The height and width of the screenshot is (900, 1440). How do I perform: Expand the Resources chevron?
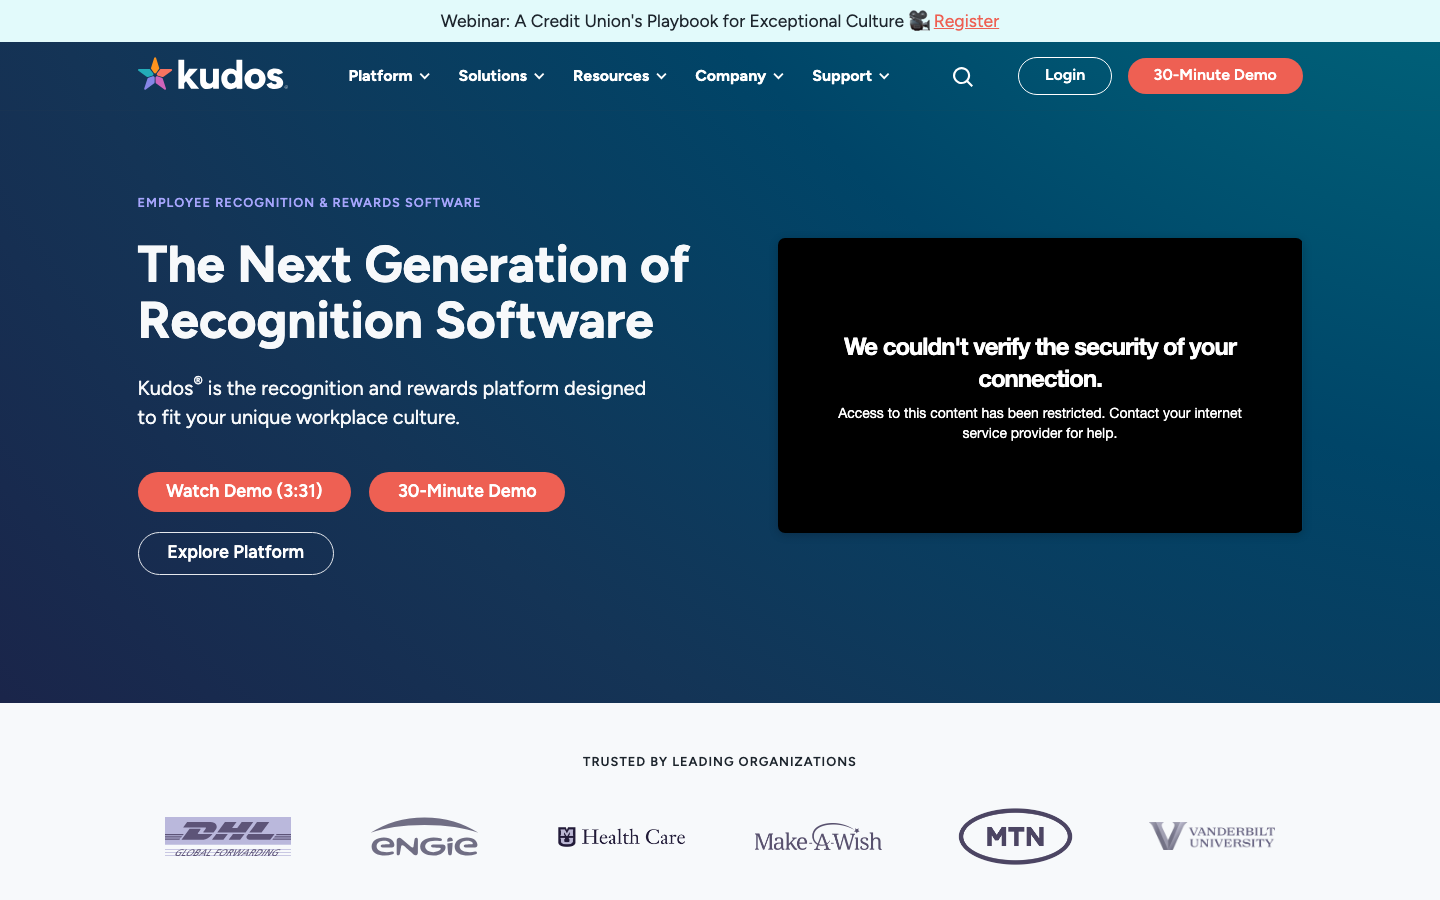pos(661,77)
